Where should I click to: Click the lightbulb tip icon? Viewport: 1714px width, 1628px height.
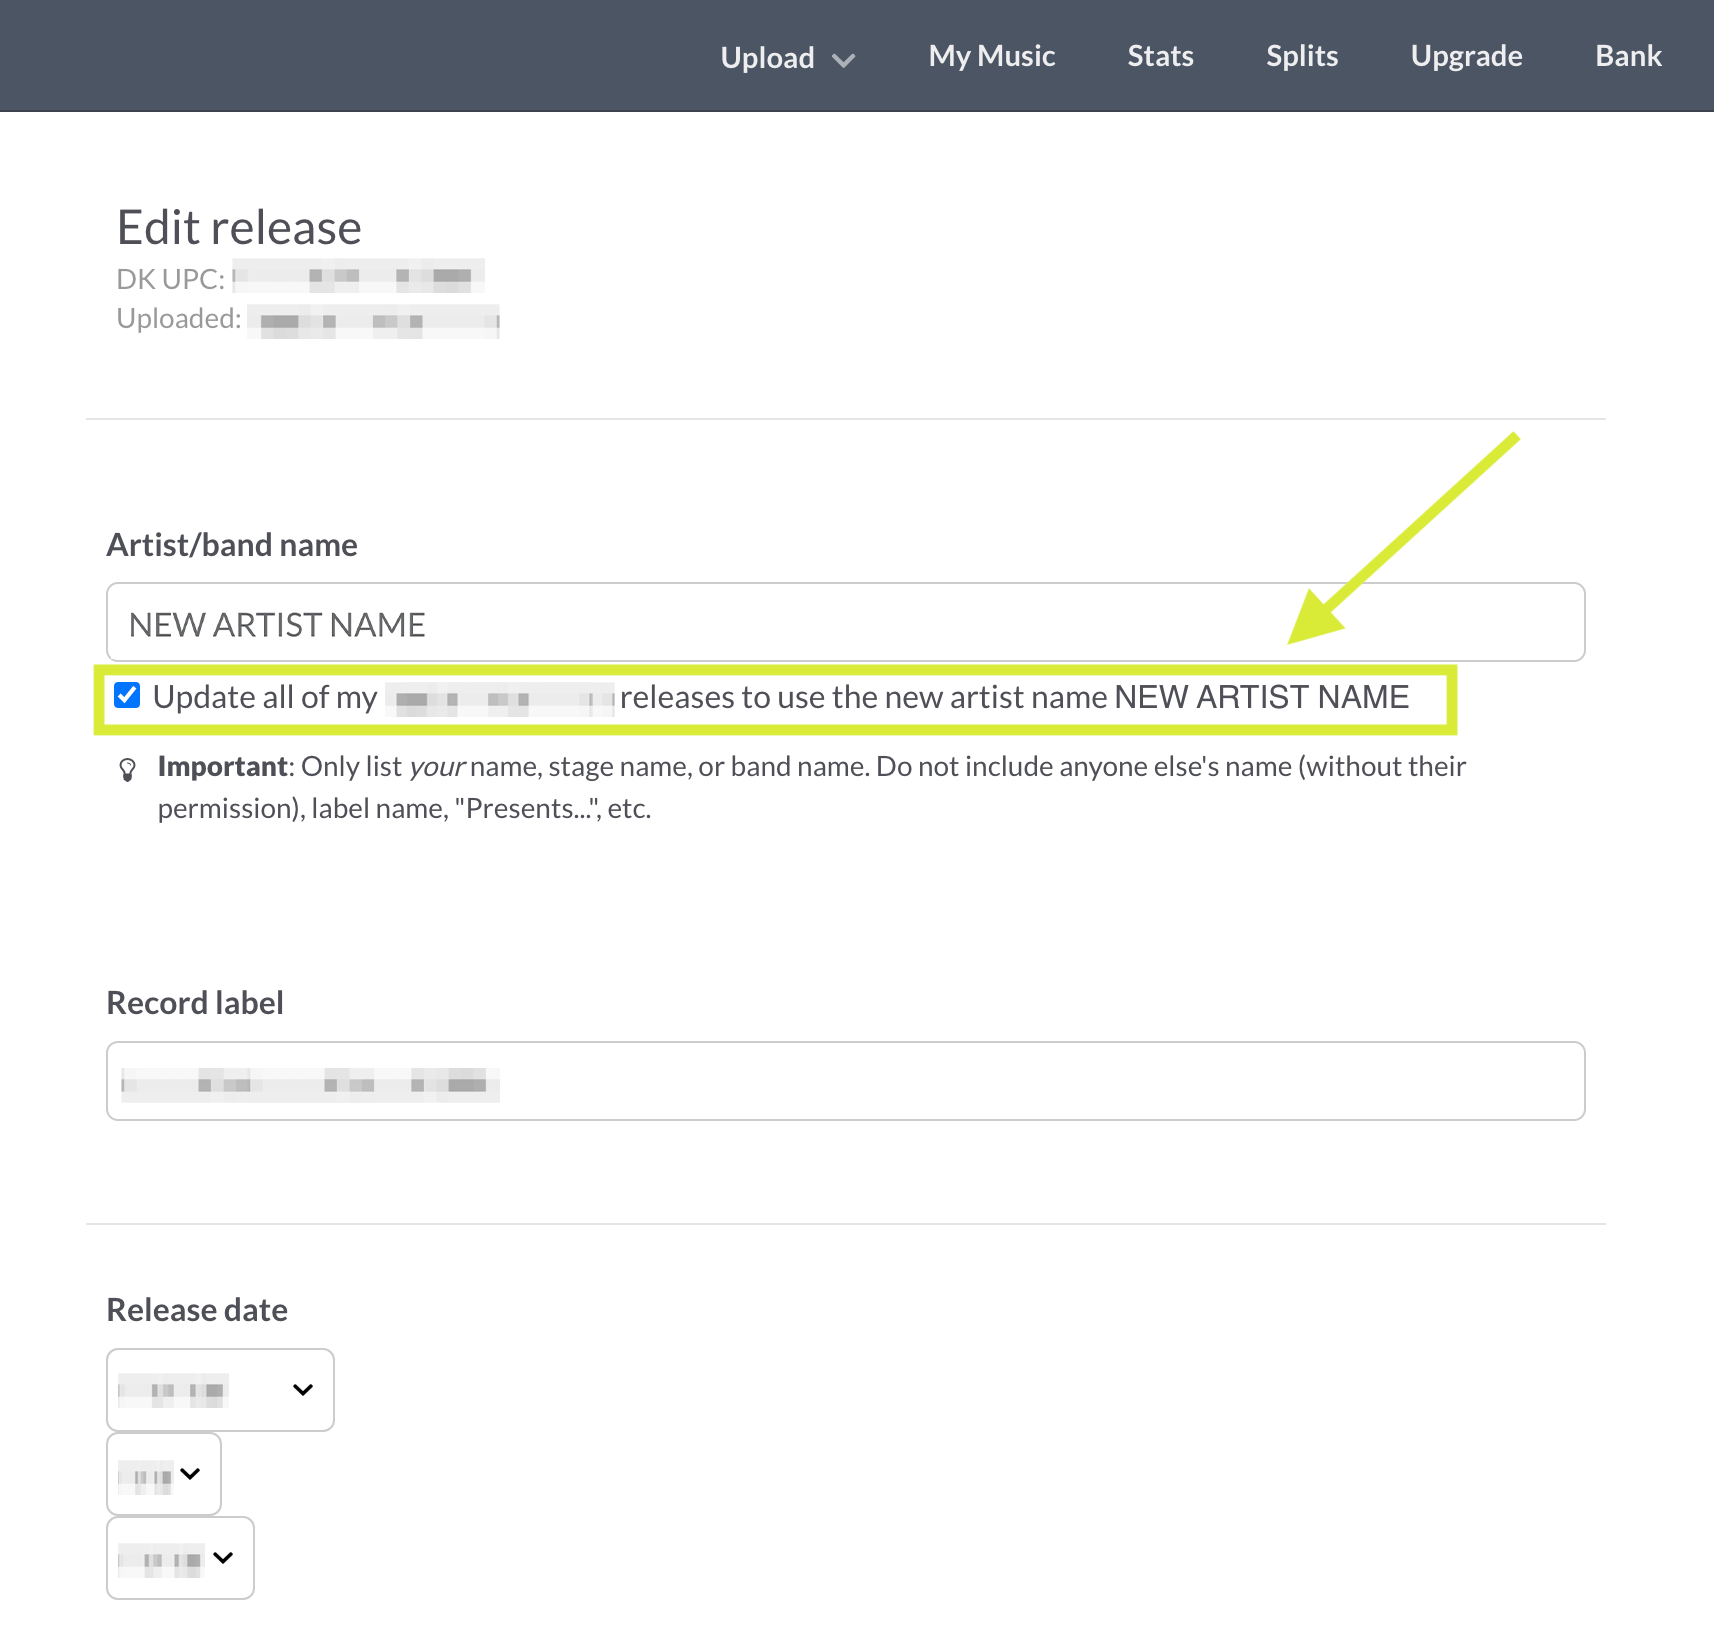tap(127, 769)
